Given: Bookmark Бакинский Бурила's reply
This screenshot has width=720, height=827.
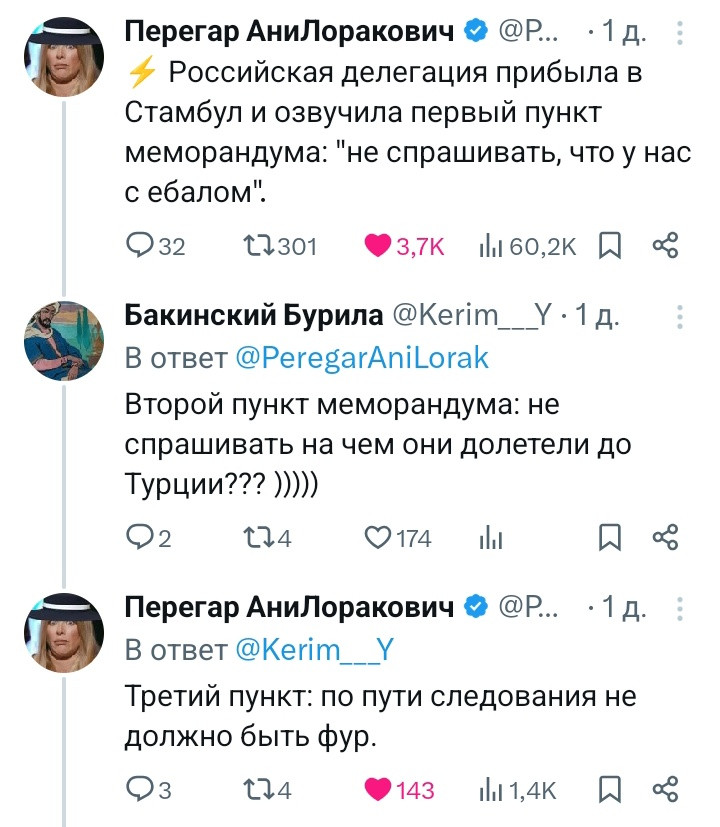Looking at the screenshot, I should [x=607, y=539].
